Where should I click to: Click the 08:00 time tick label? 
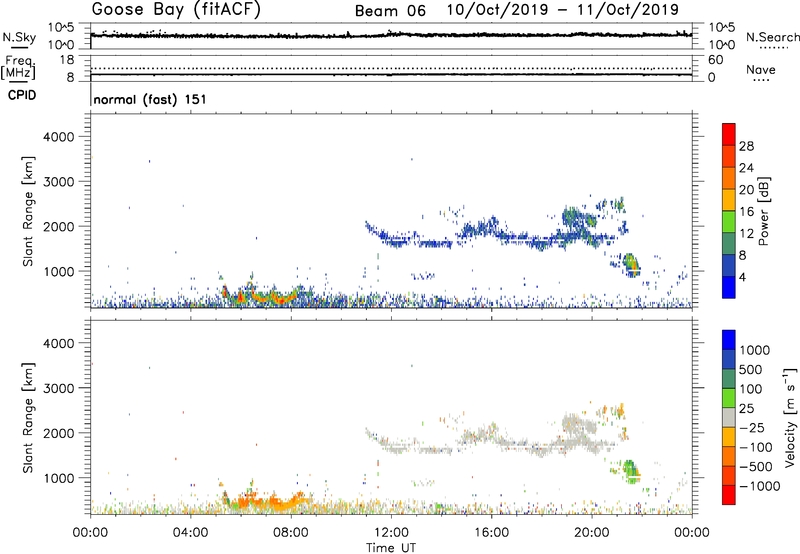(291, 533)
